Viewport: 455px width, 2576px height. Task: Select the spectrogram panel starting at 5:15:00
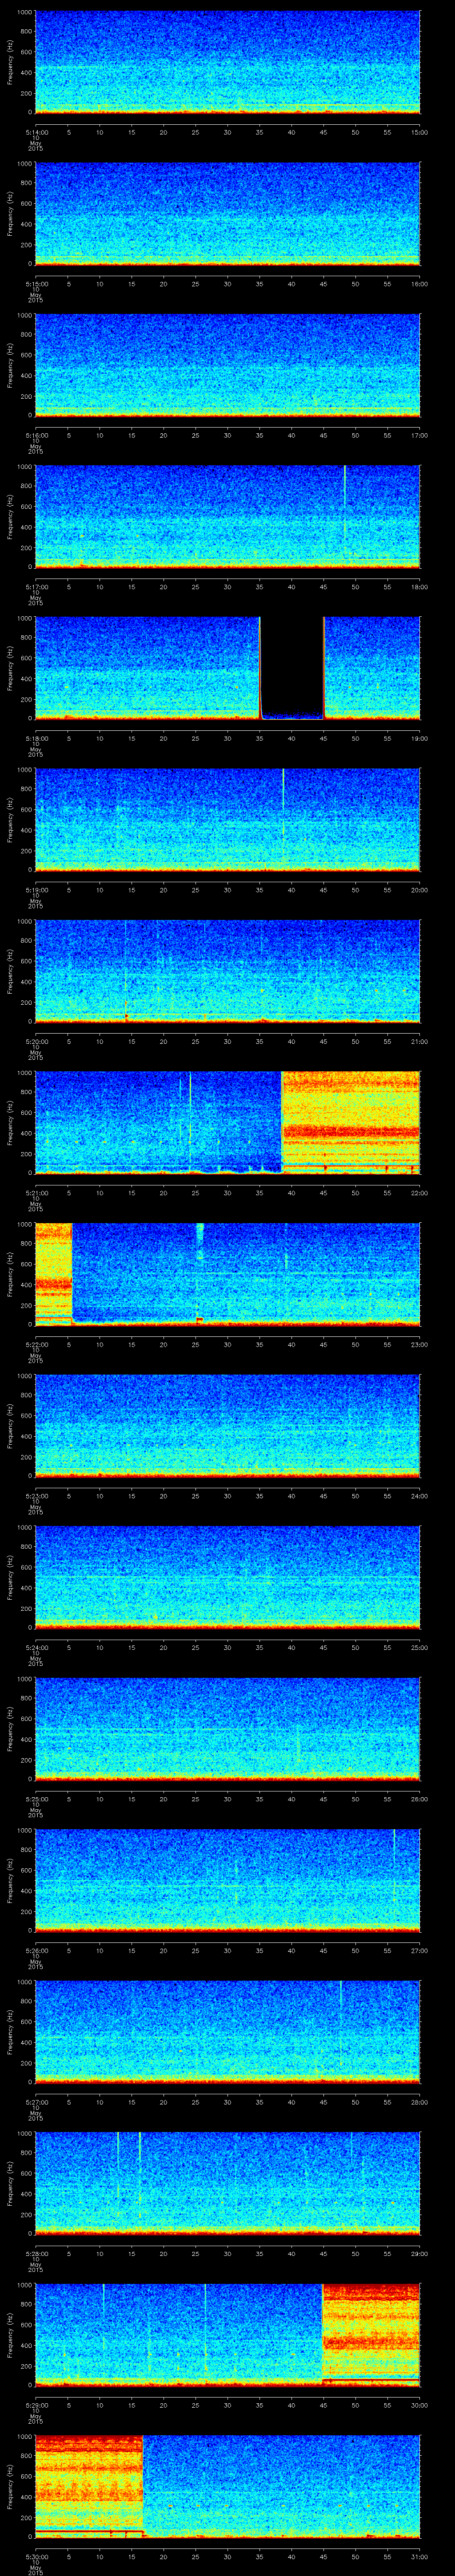[227, 214]
